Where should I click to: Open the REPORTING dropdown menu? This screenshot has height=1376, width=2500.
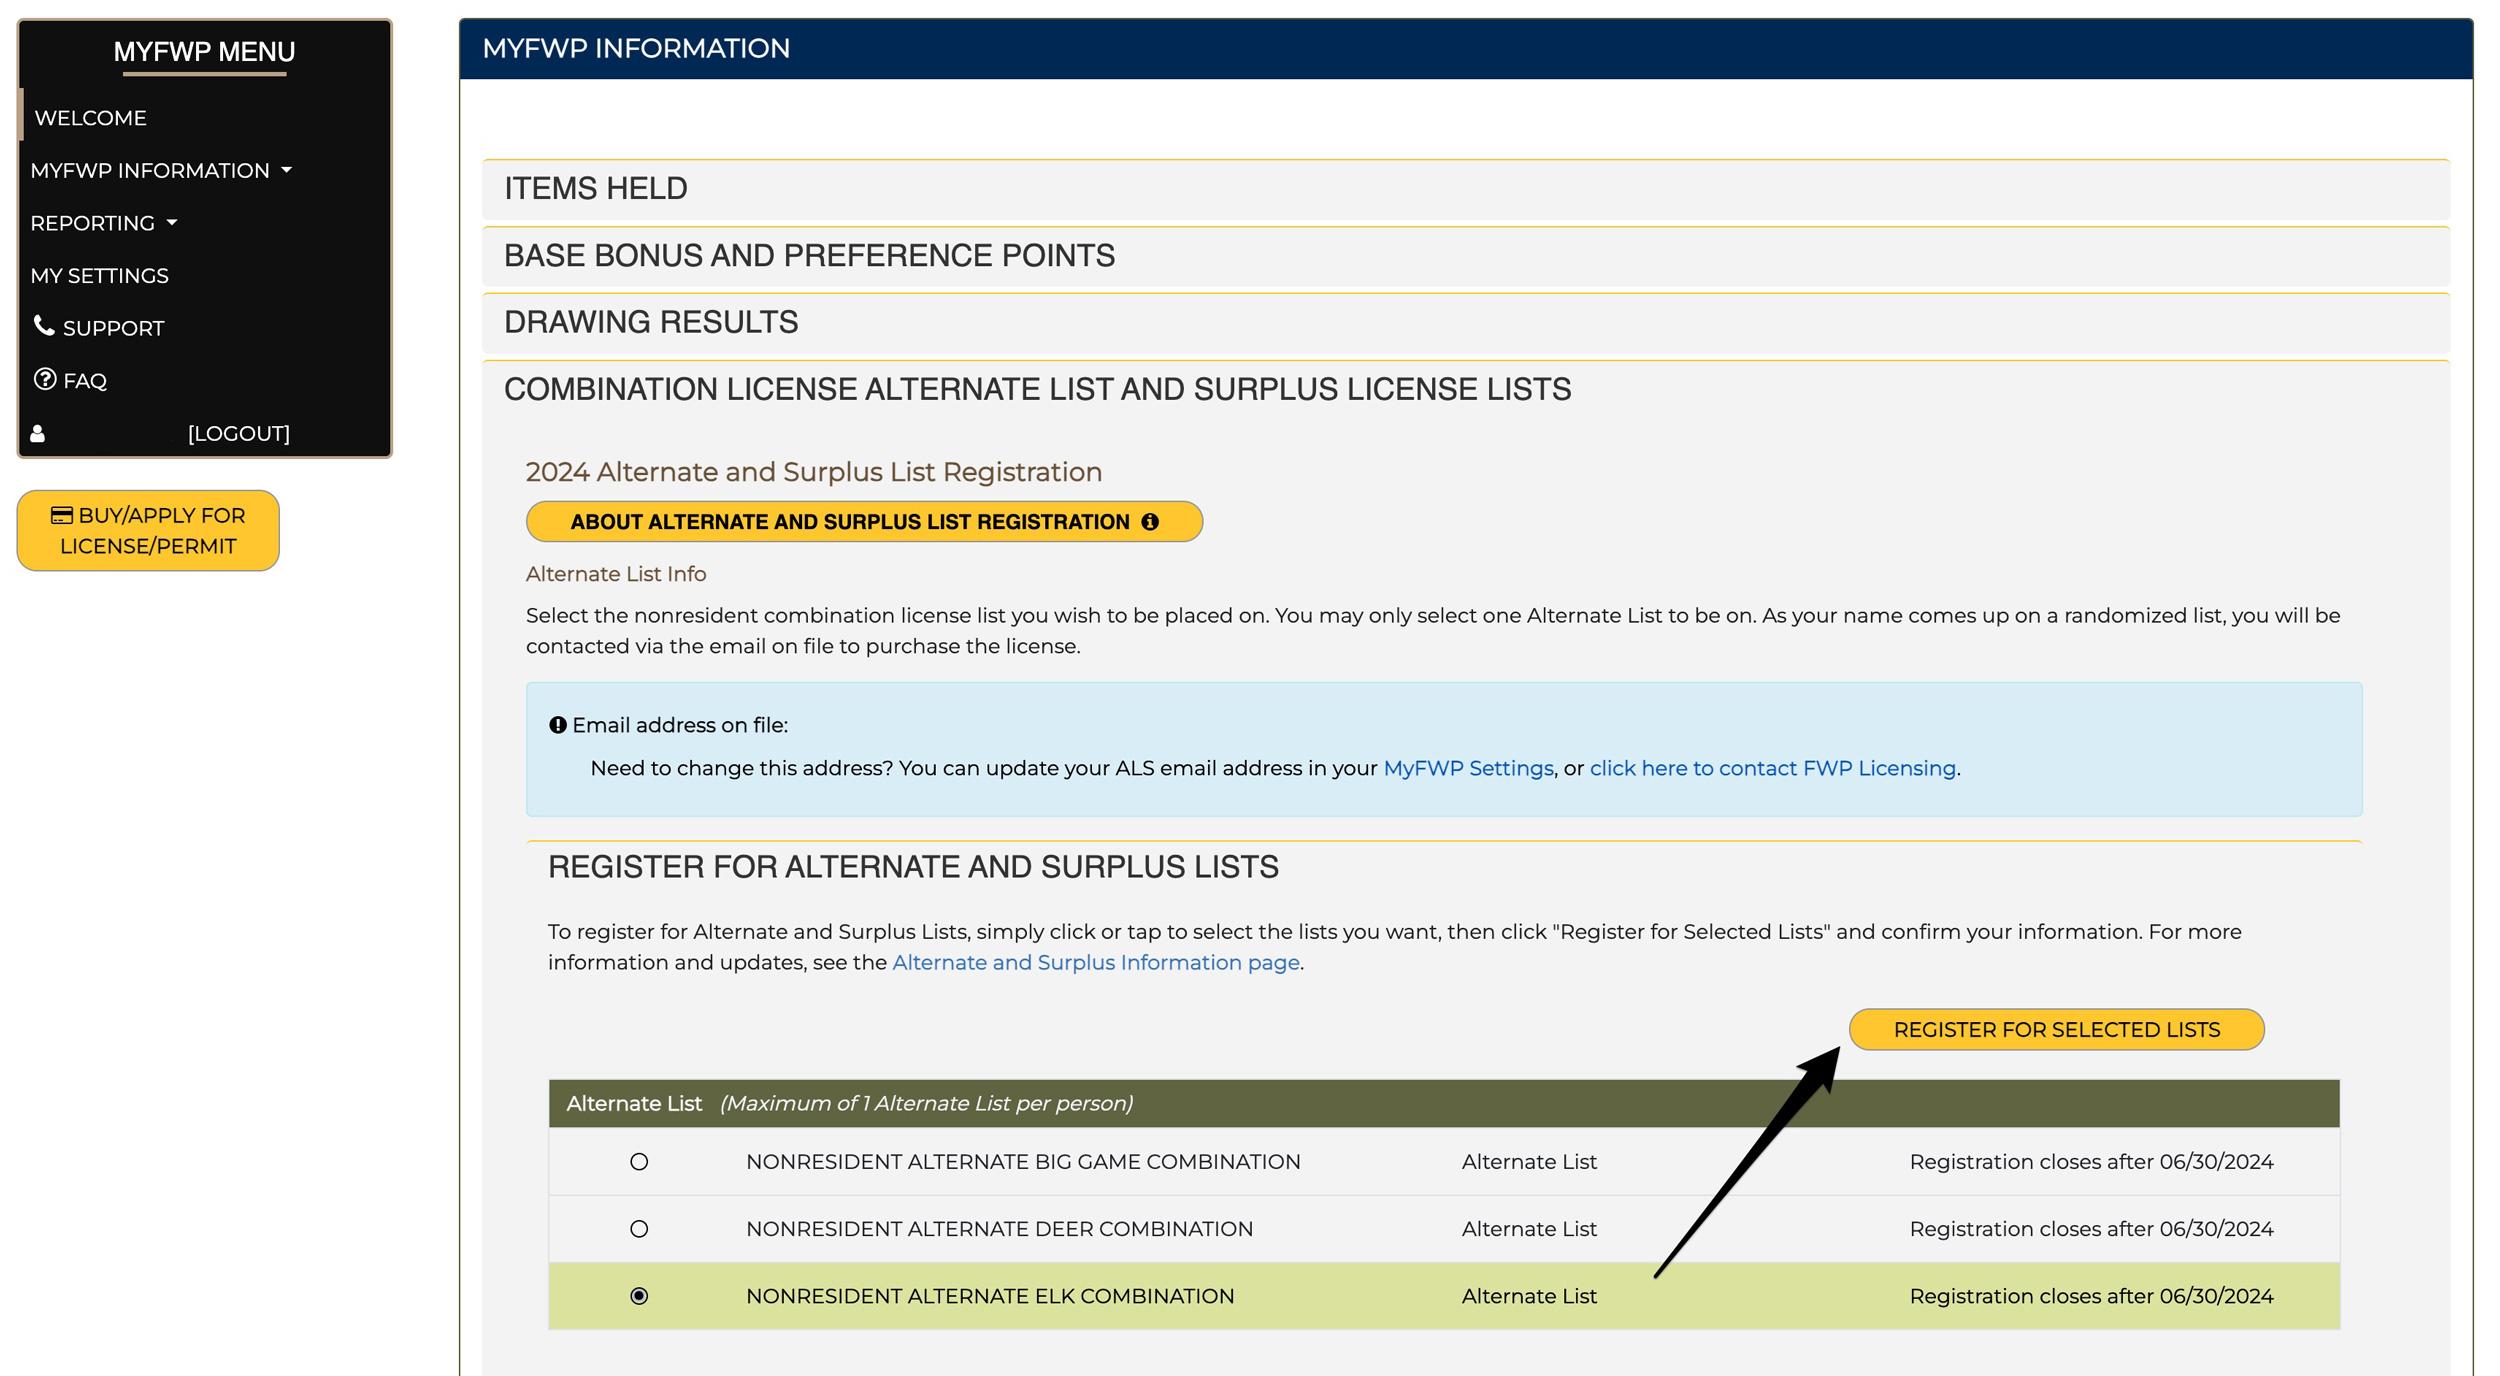coord(103,222)
